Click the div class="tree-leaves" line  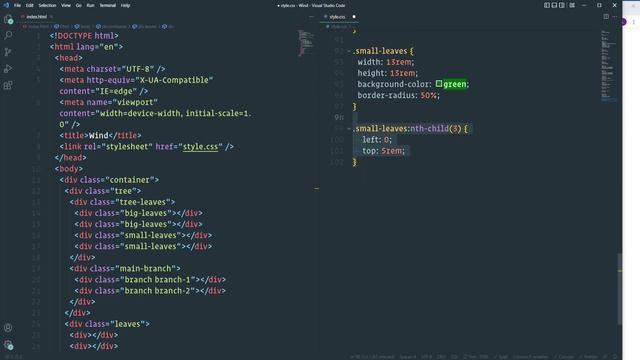click(x=122, y=202)
